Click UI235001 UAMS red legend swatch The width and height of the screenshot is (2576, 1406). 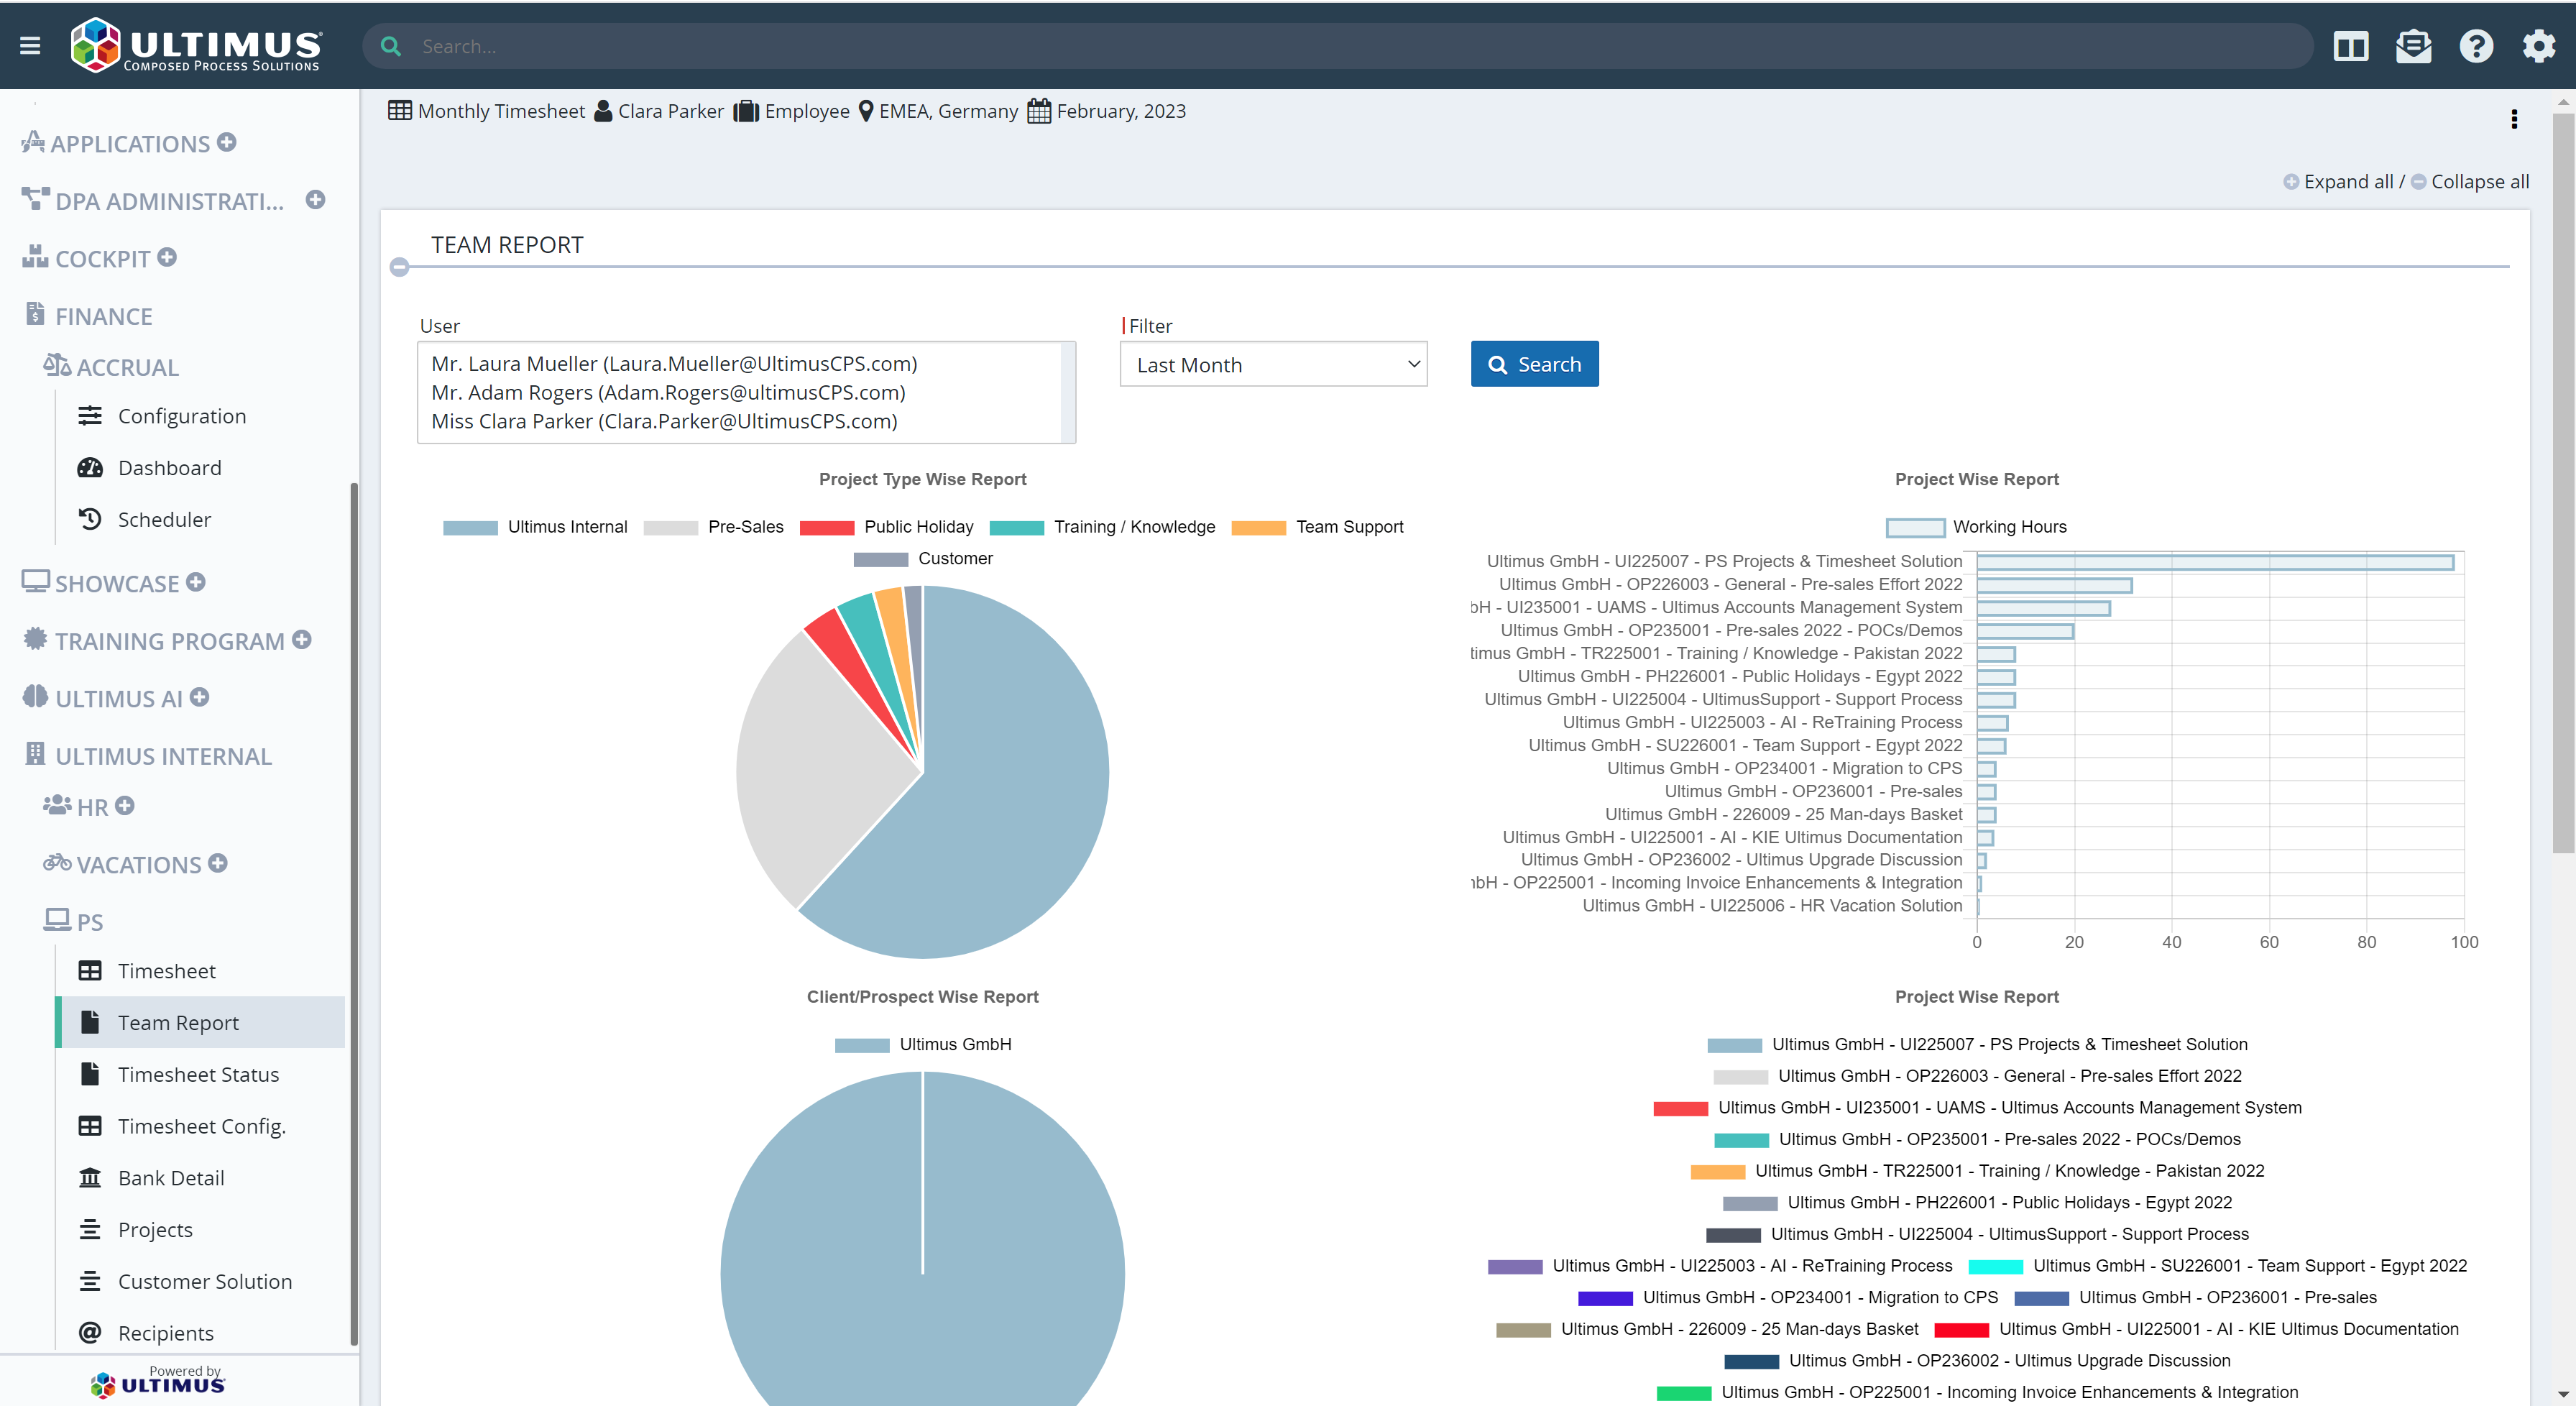tap(1680, 1108)
